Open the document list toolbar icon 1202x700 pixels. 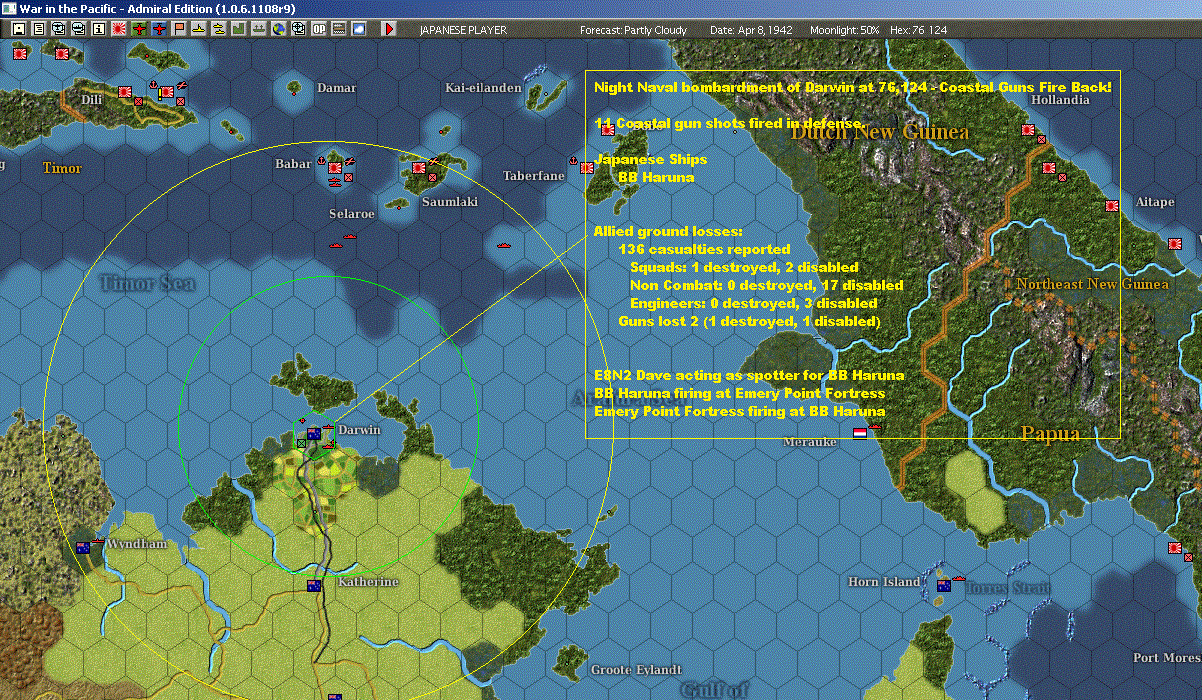coord(39,29)
